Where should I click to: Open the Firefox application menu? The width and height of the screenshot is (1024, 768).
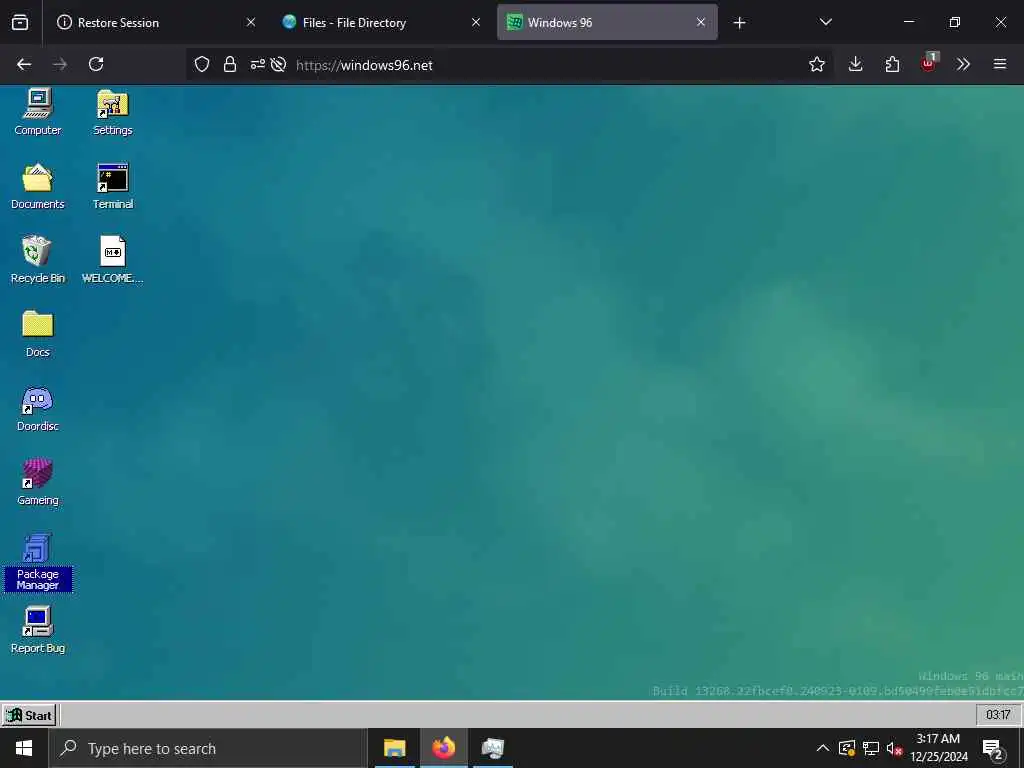pyautogui.click(x=1000, y=64)
